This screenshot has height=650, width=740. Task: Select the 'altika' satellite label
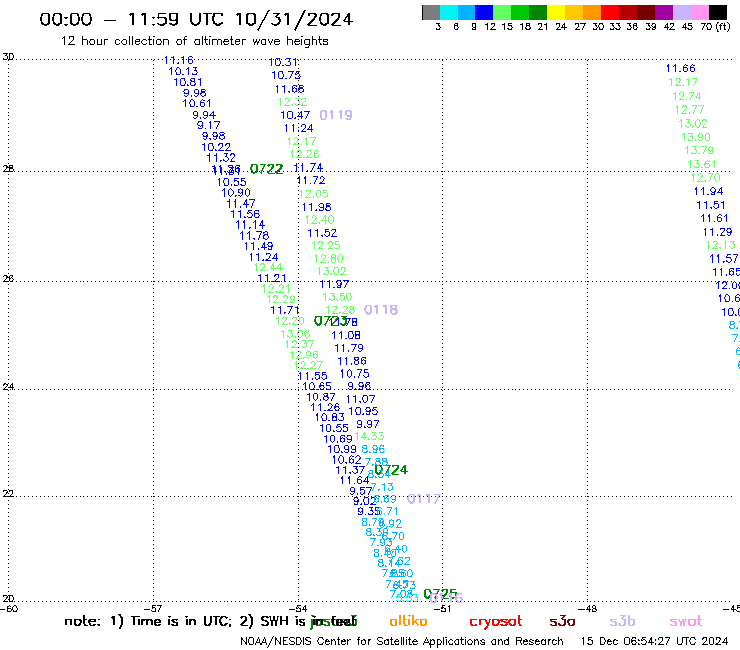coord(408,621)
